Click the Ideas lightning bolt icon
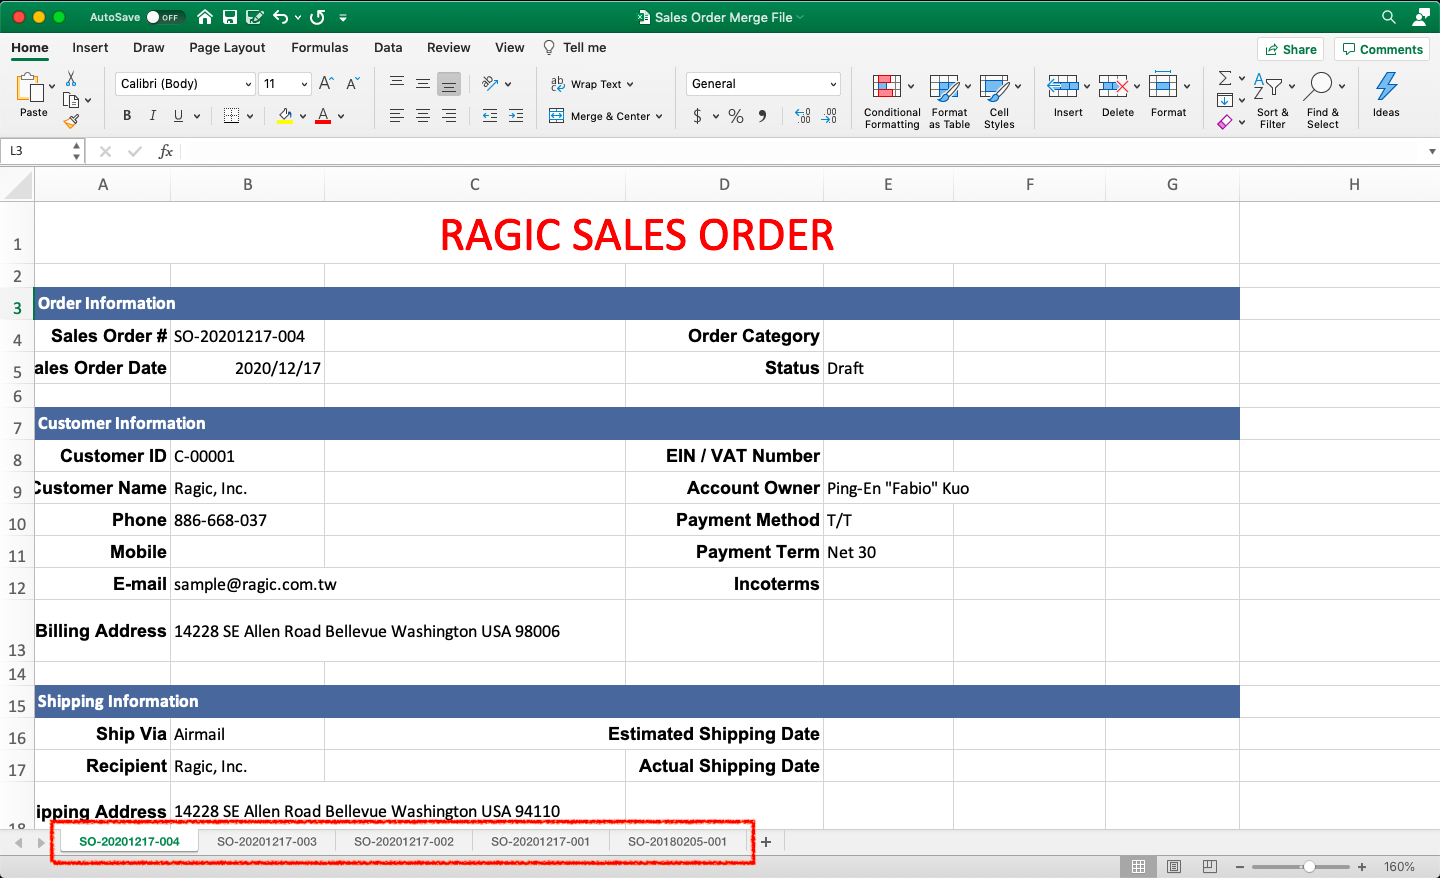The image size is (1440, 878). (1386, 87)
